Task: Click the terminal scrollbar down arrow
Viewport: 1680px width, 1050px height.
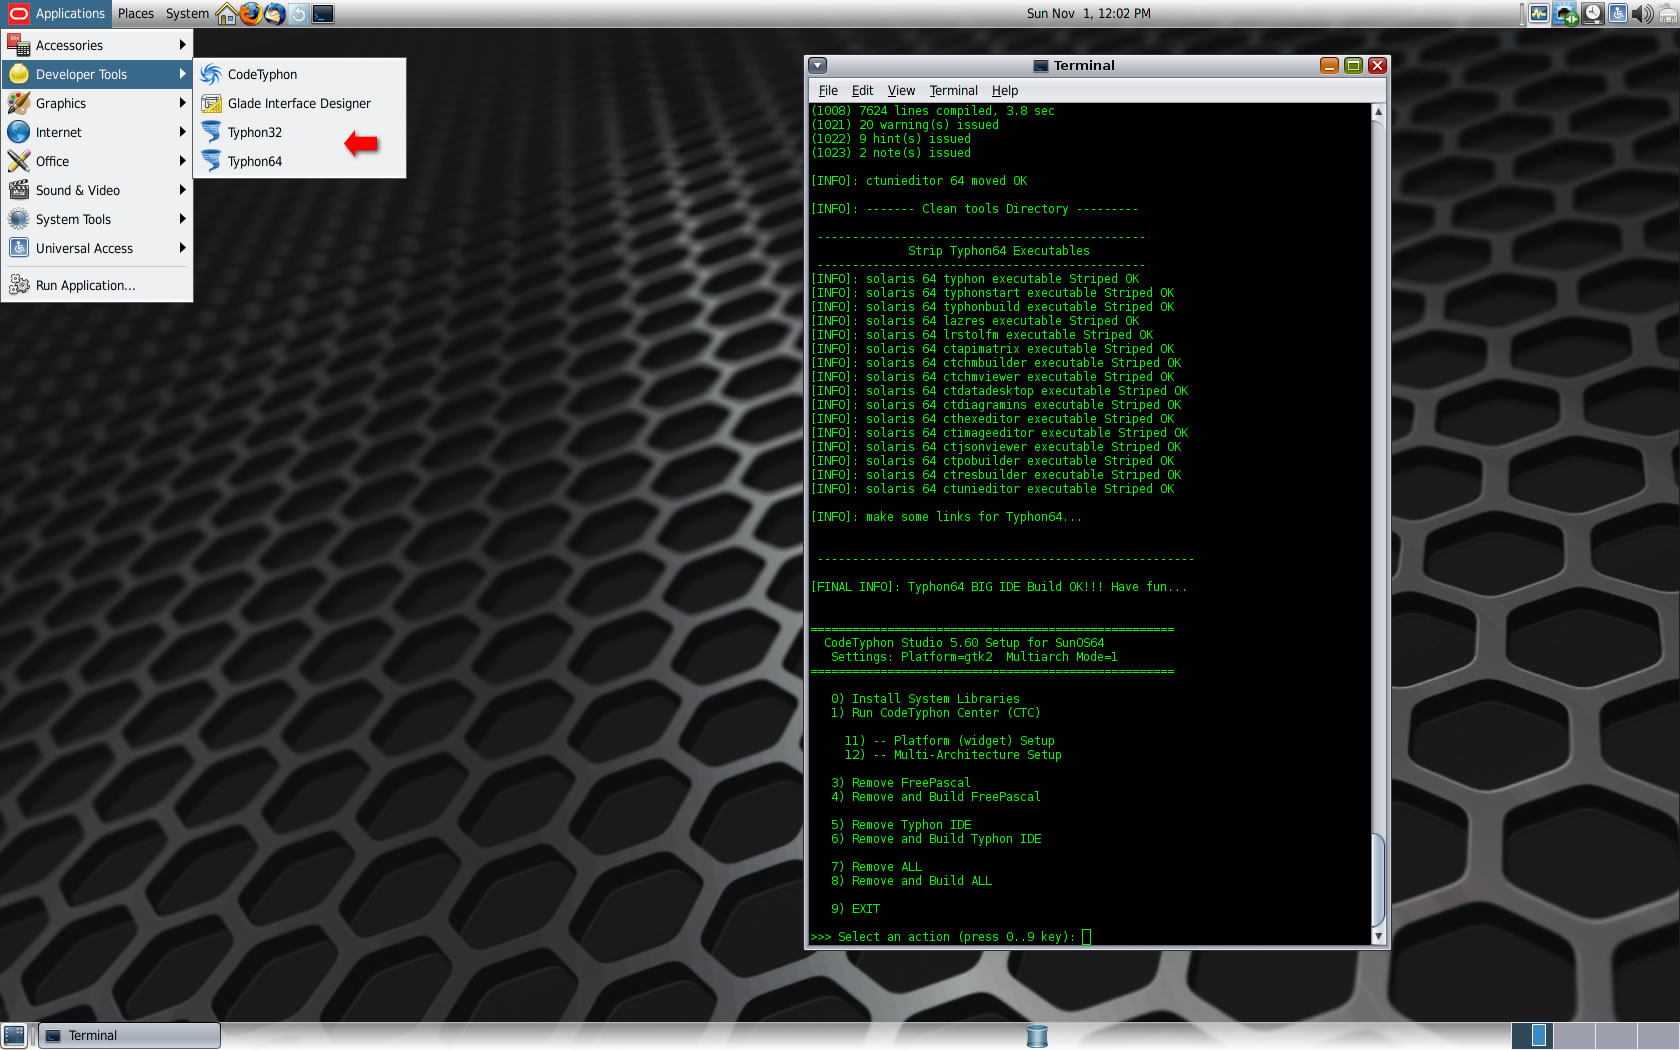Action: [x=1378, y=936]
